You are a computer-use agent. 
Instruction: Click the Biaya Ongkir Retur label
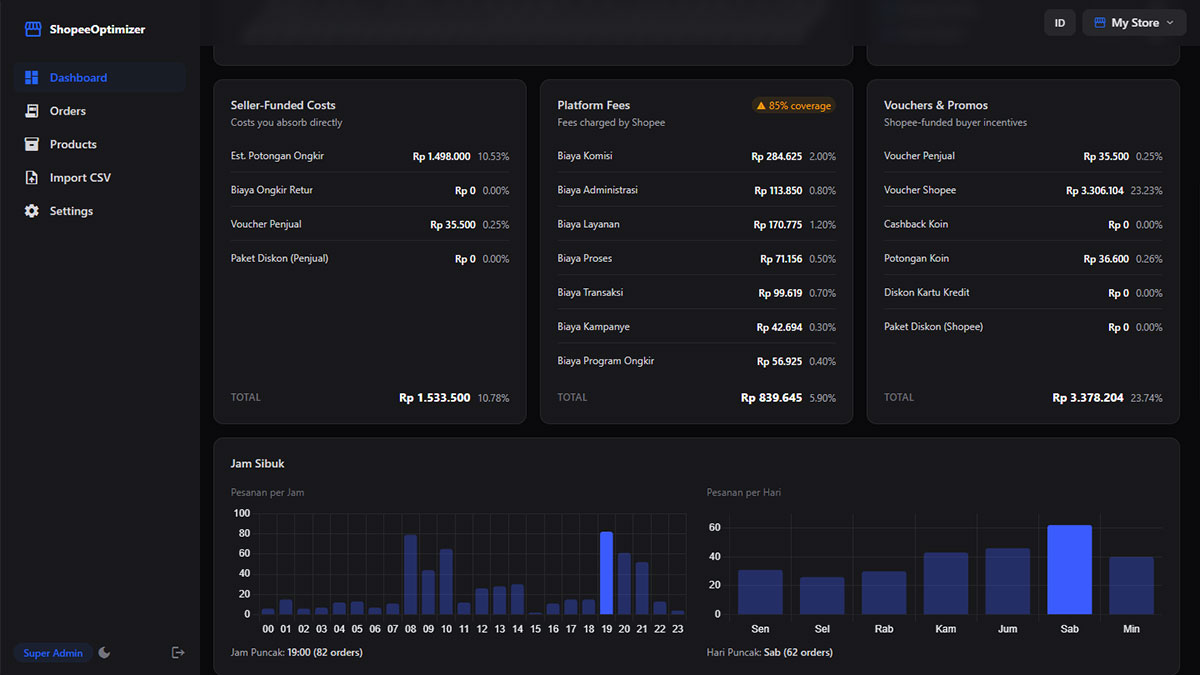pyautogui.click(x=272, y=190)
